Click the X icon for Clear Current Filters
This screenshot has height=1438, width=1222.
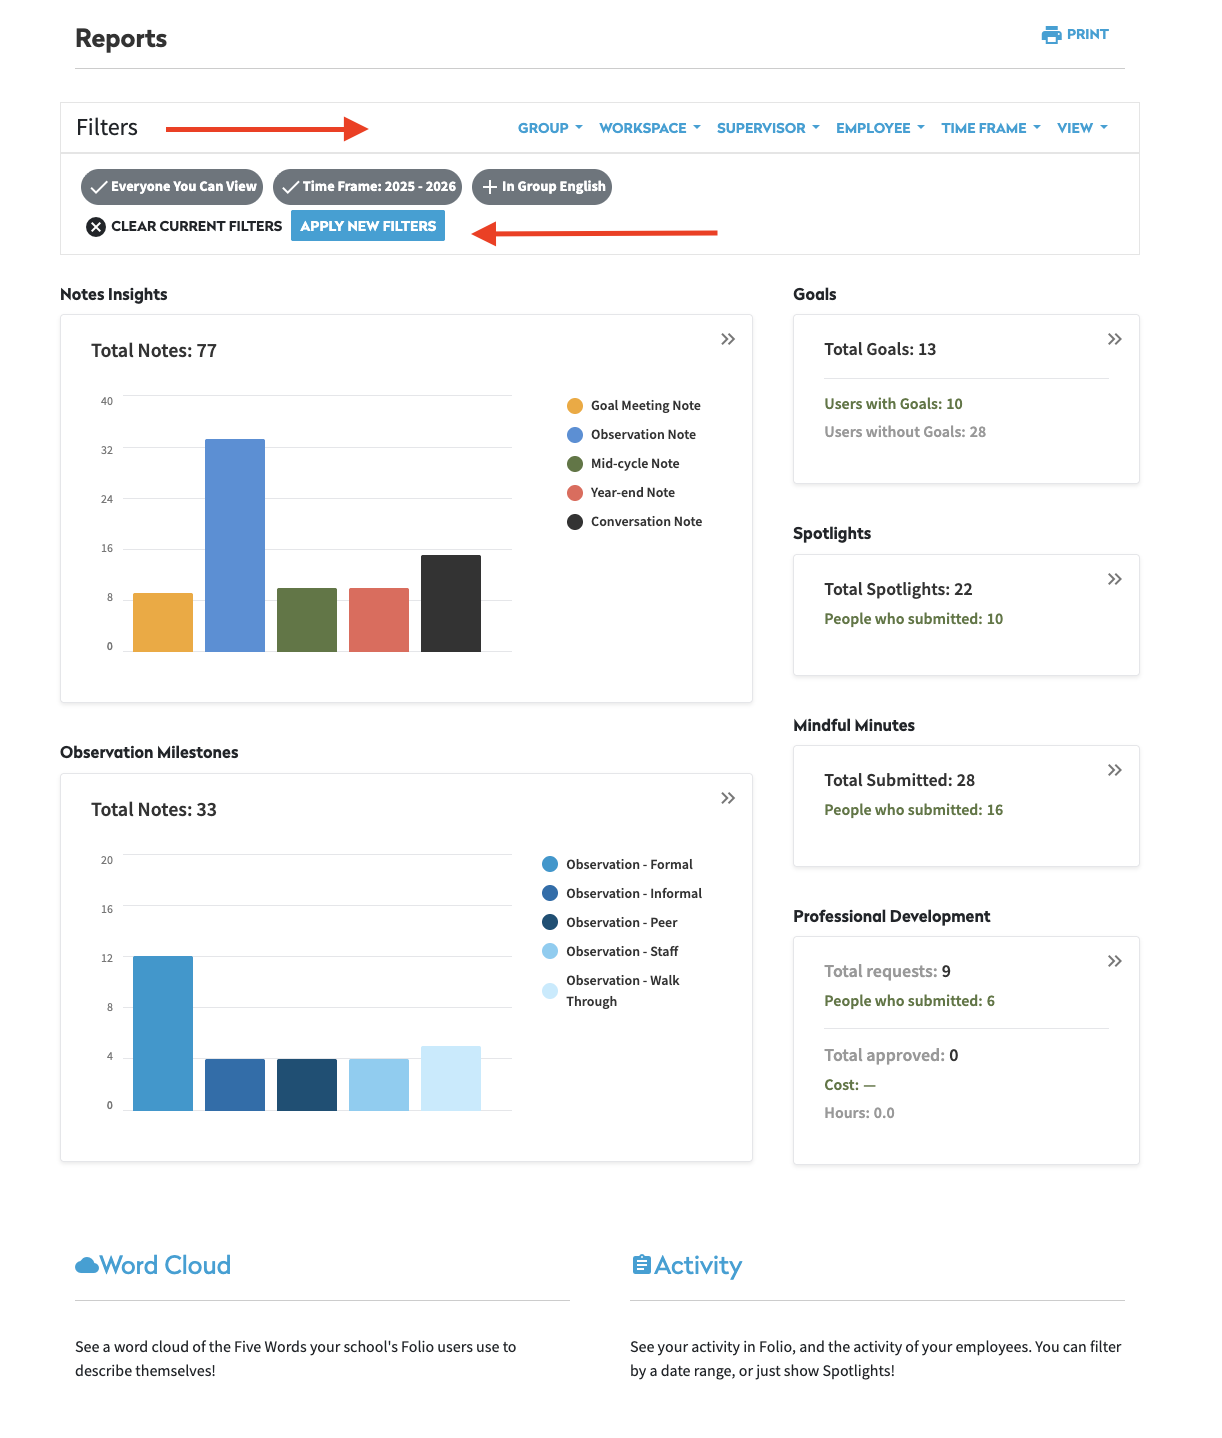point(96,227)
